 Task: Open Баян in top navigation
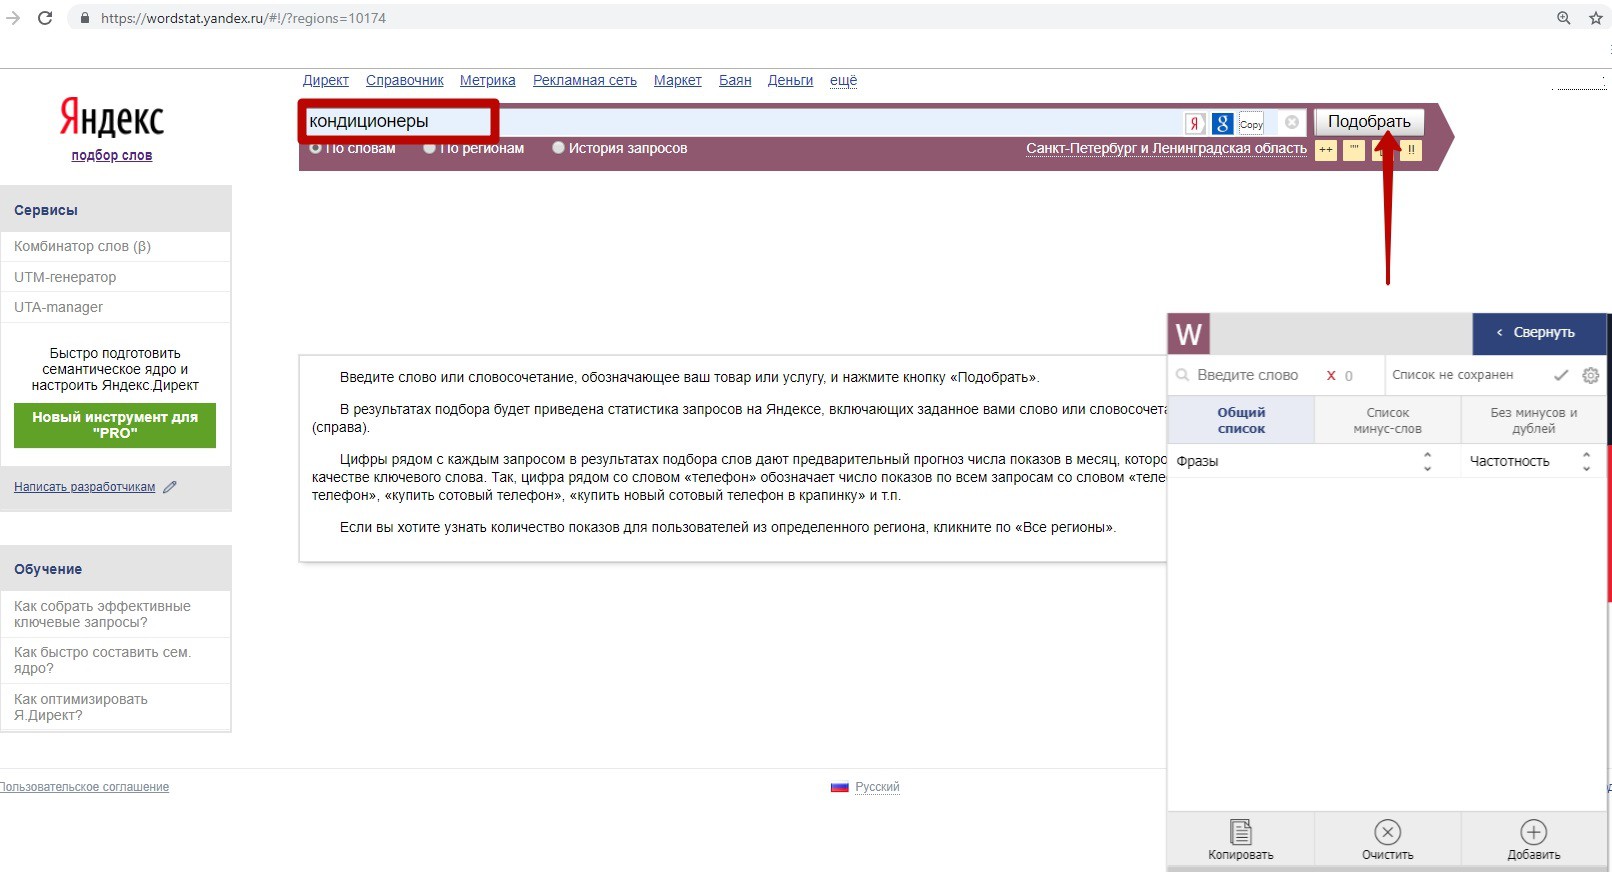(x=735, y=80)
